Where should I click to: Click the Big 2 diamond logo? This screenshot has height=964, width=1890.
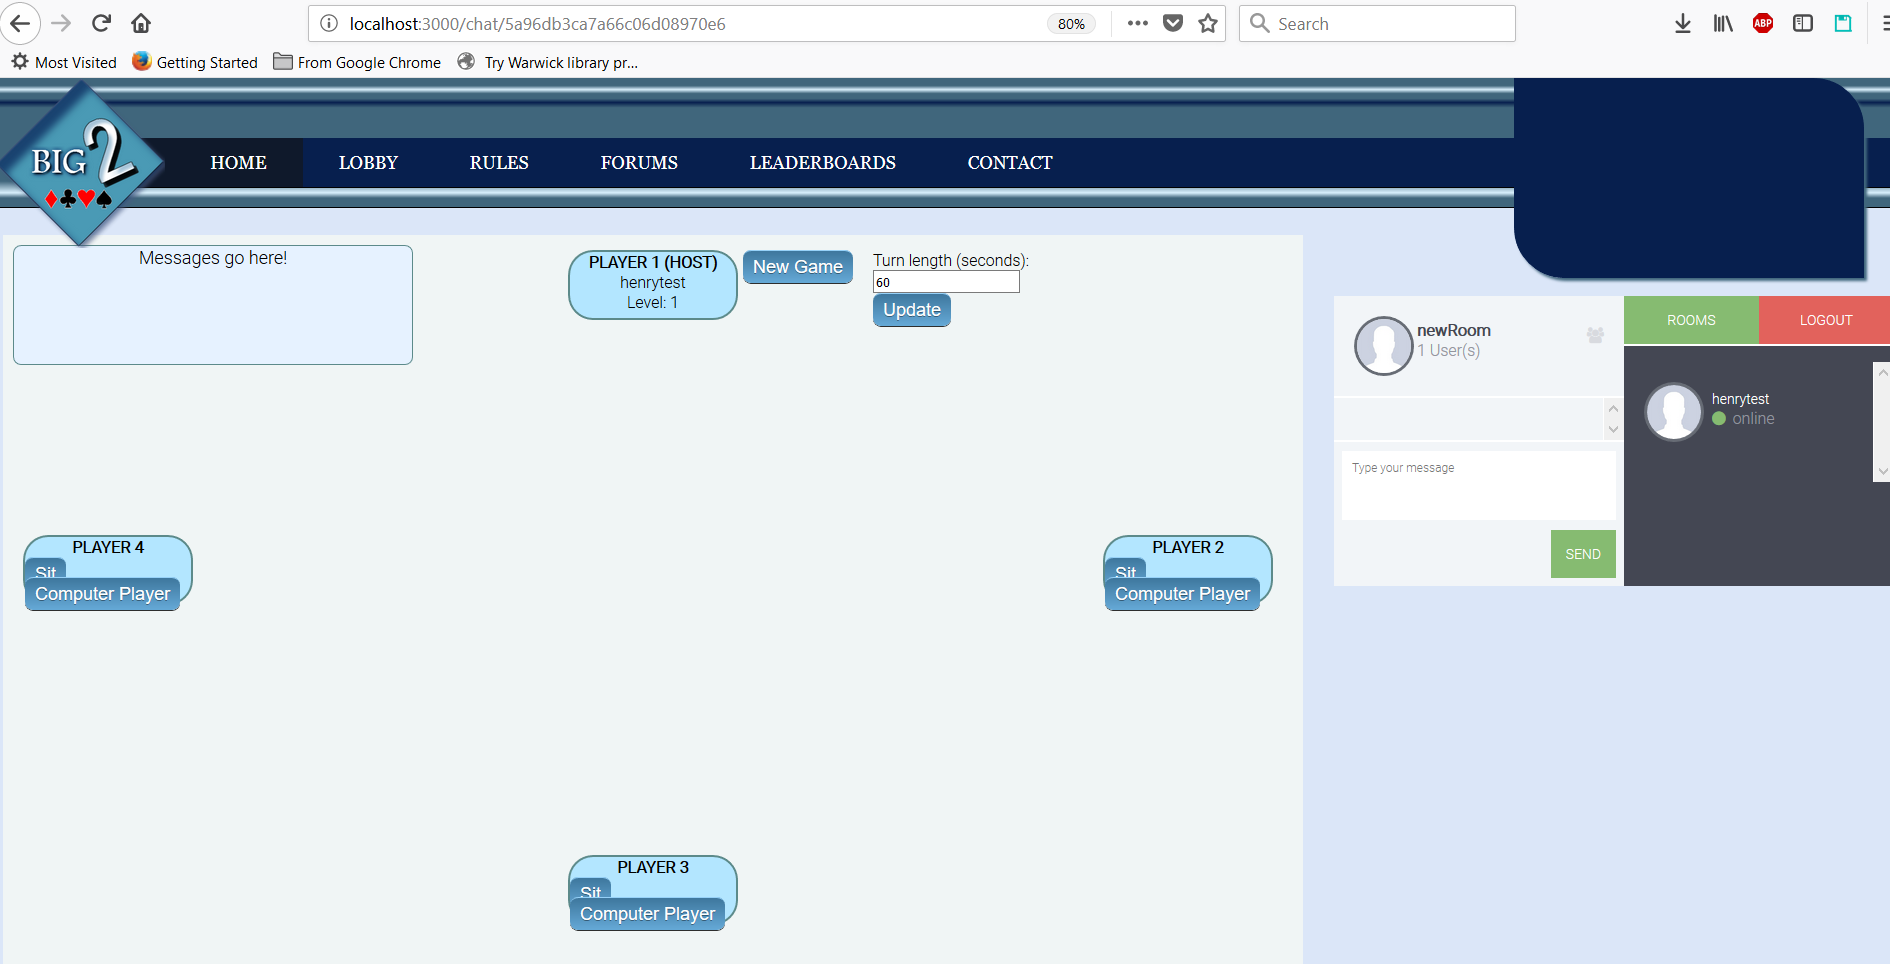click(x=81, y=164)
